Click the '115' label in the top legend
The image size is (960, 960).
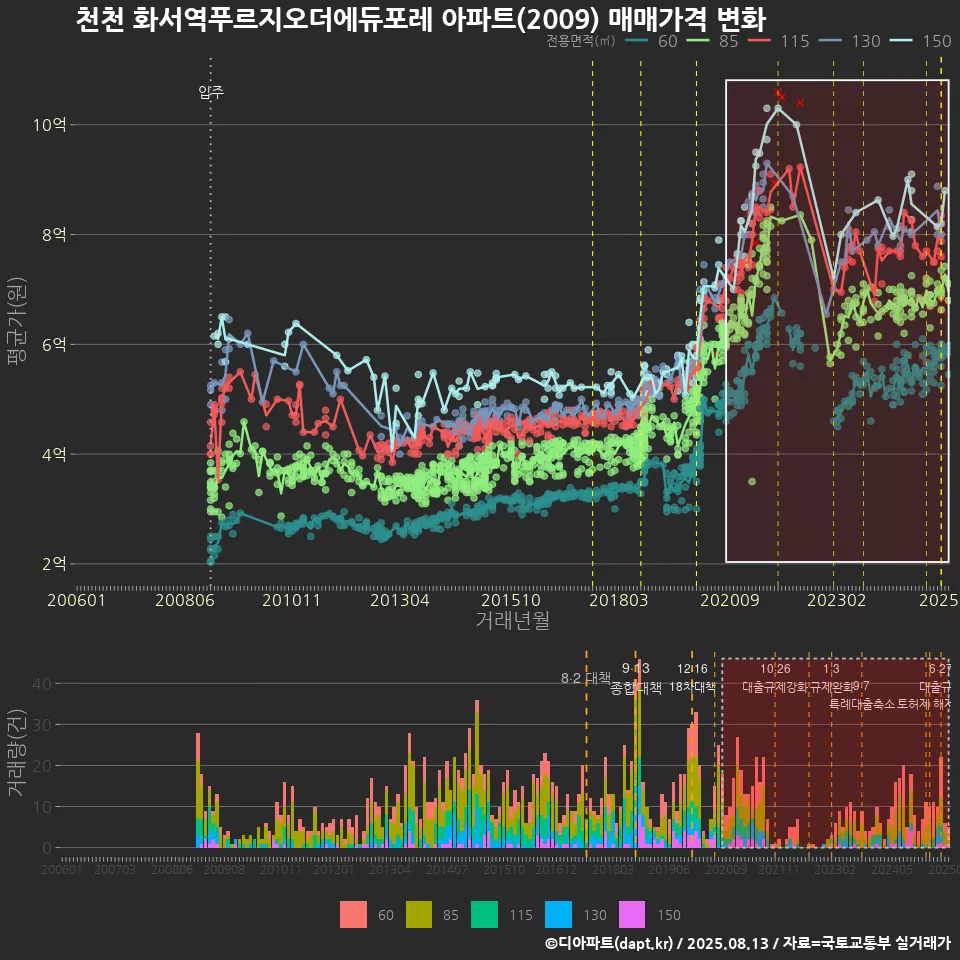click(795, 41)
